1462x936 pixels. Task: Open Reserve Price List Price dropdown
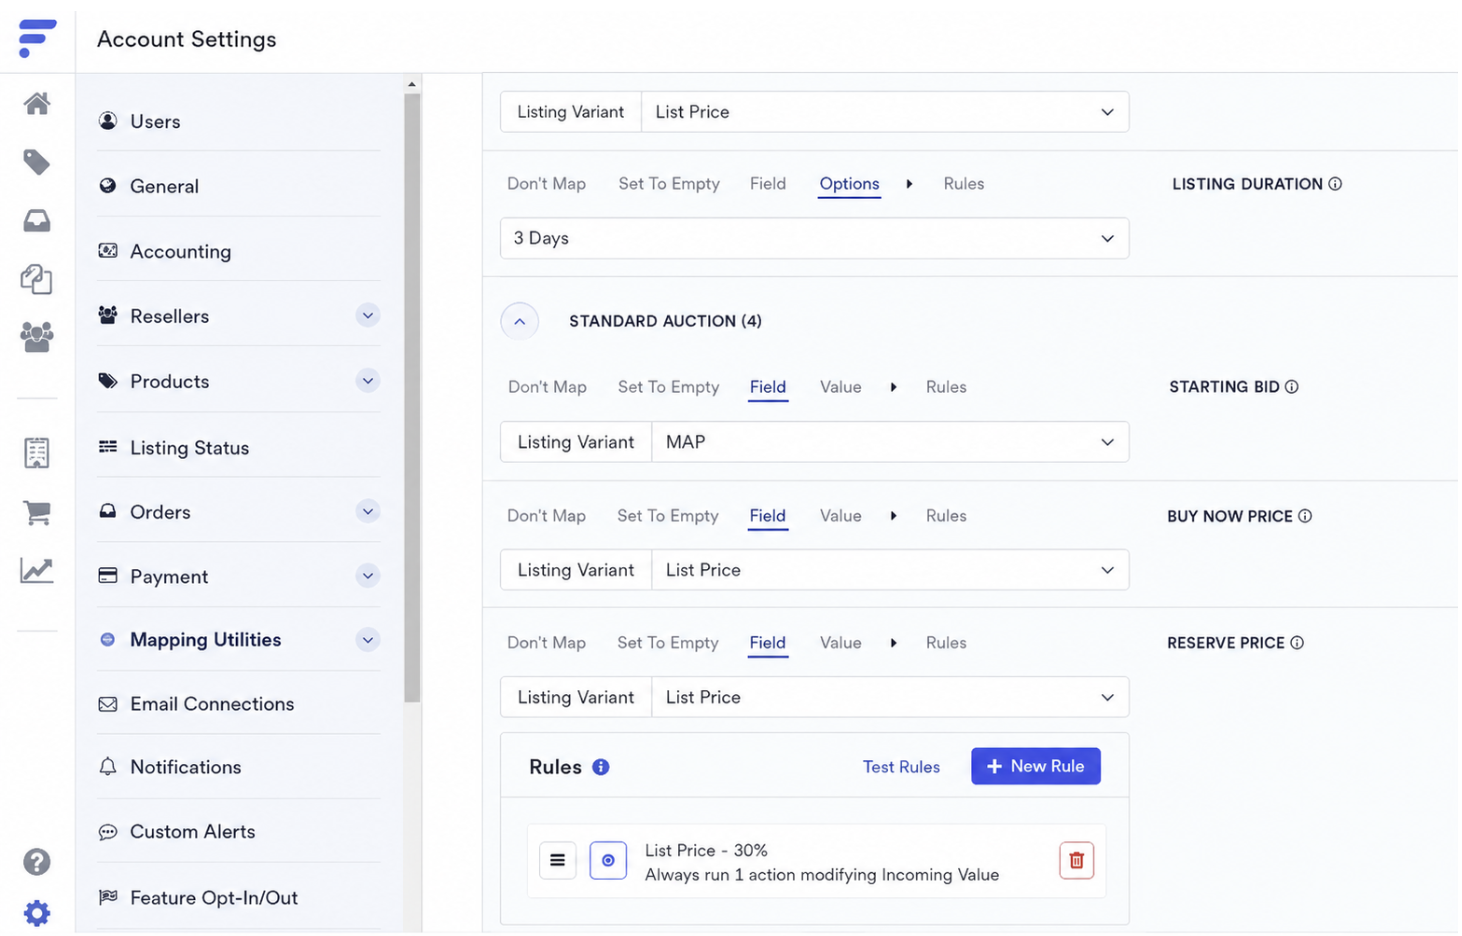[x=891, y=698]
